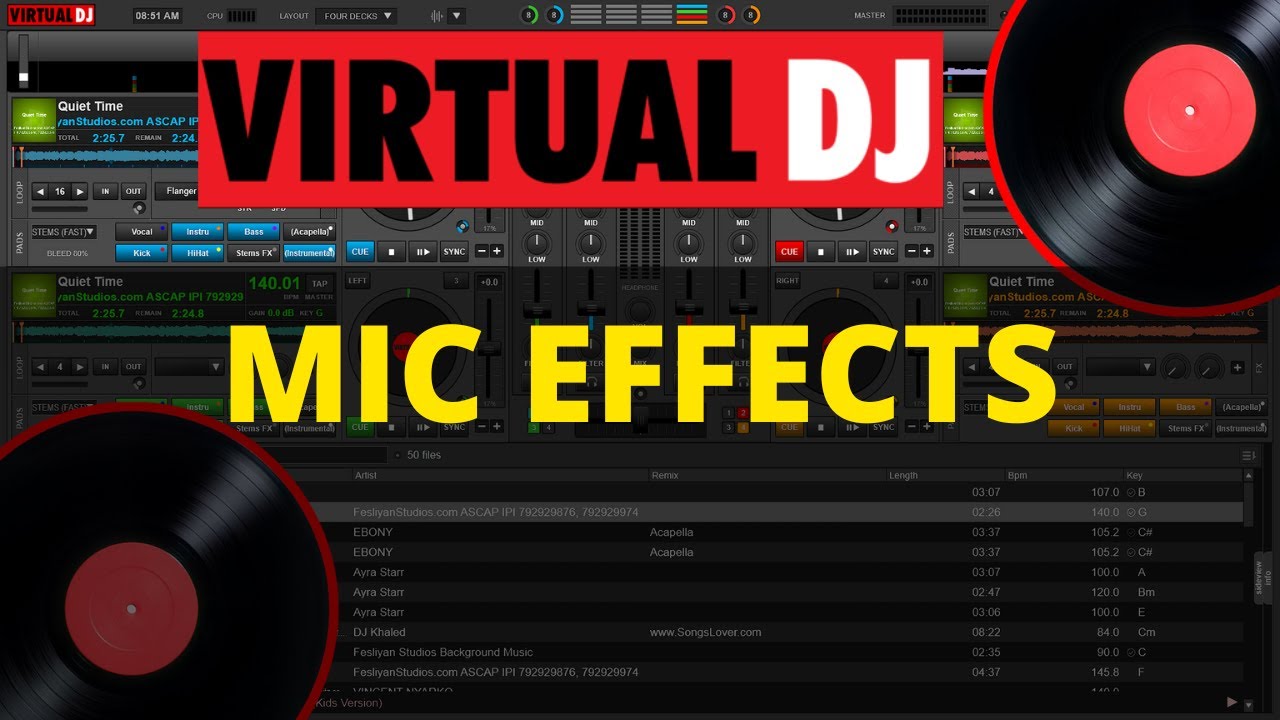Toggle SYNC on the red deck
The height and width of the screenshot is (720, 1280).
click(884, 252)
